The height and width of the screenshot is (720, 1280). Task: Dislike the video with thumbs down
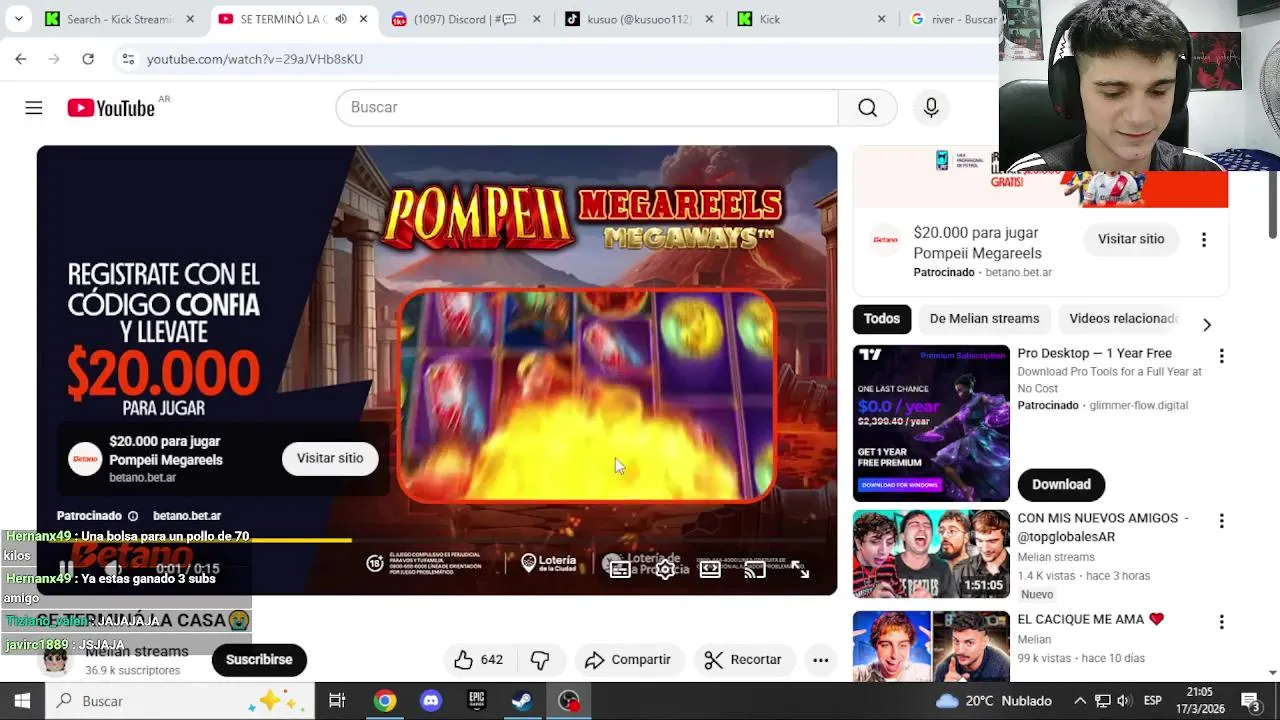click(540, 659)
